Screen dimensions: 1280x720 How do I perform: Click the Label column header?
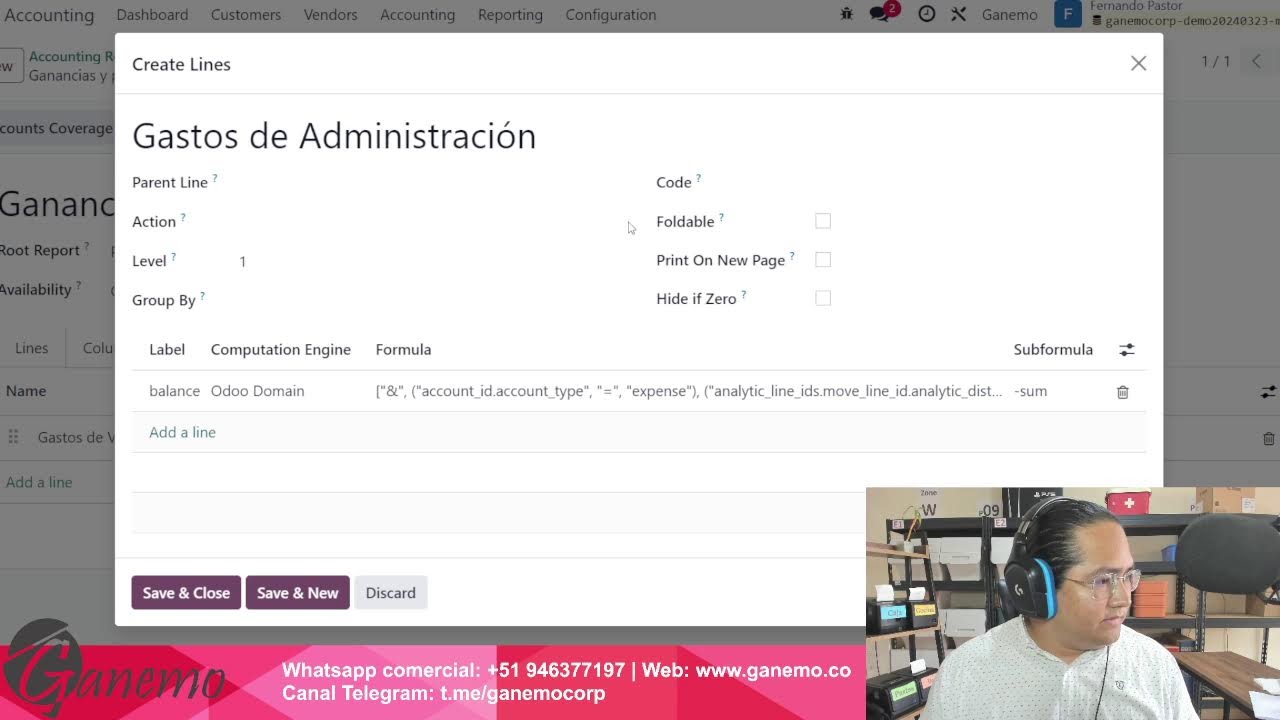pyautogui.click(x=167, y=350)
